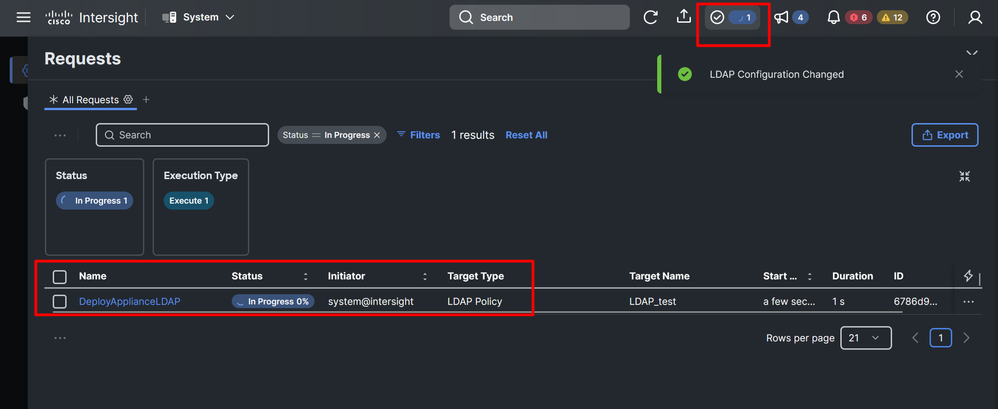The width and height of the screenshot is (998, 409).
Task: Click the Export button
Action: [943, 135]
